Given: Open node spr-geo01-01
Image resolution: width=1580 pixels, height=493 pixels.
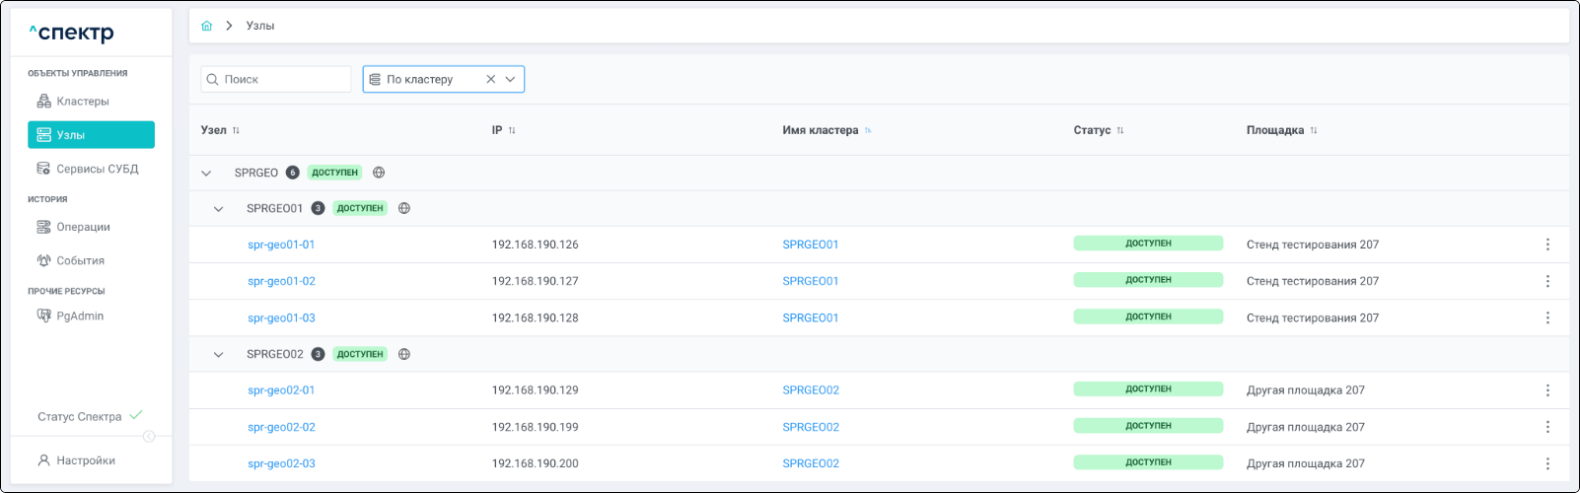Looking at the screenshot, I should pyautogui.click(x=281, y=245).
